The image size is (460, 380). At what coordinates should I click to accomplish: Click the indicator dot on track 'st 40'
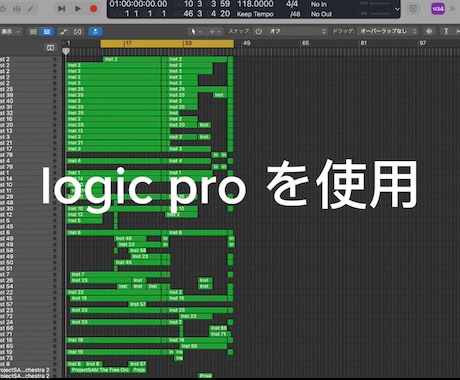(55, 101)
